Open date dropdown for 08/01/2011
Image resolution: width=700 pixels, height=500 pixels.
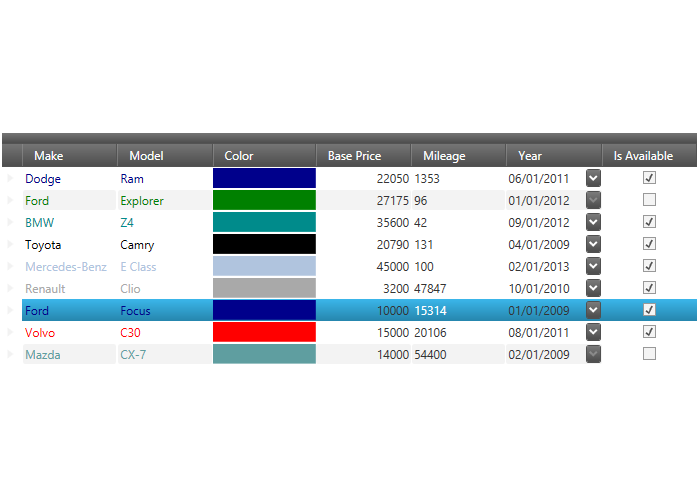coord(593,332)
